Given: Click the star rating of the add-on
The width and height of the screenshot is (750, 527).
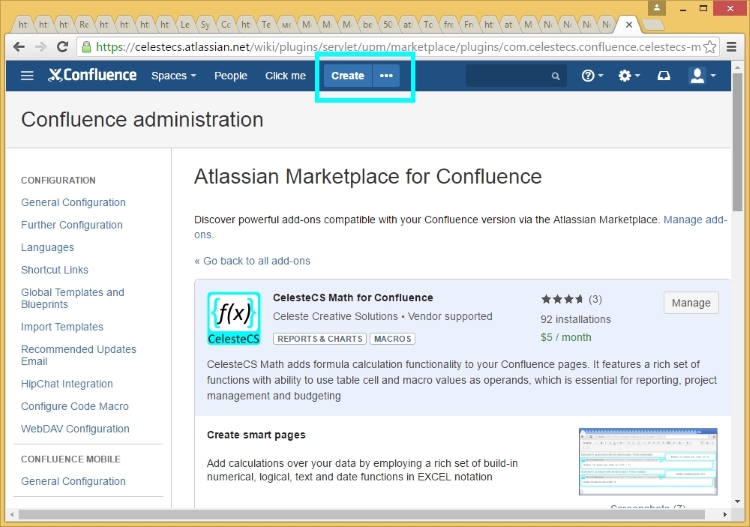Looking at the screenshot, I should [x=562, y=299].
